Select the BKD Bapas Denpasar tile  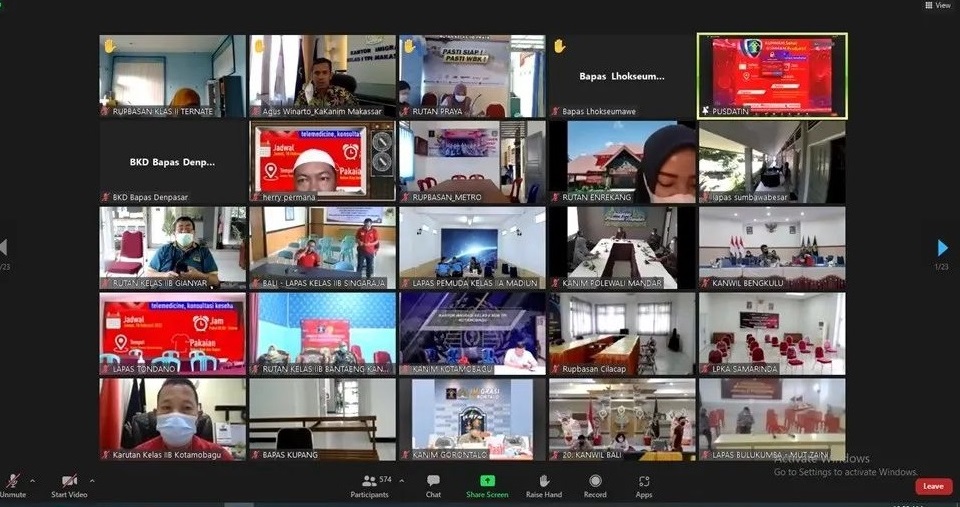tap(173, 162)
